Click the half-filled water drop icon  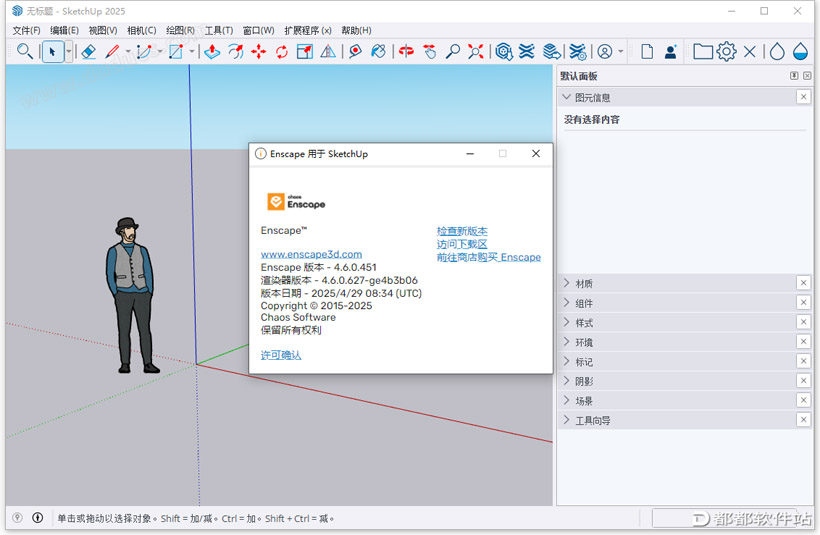(800, 51)
